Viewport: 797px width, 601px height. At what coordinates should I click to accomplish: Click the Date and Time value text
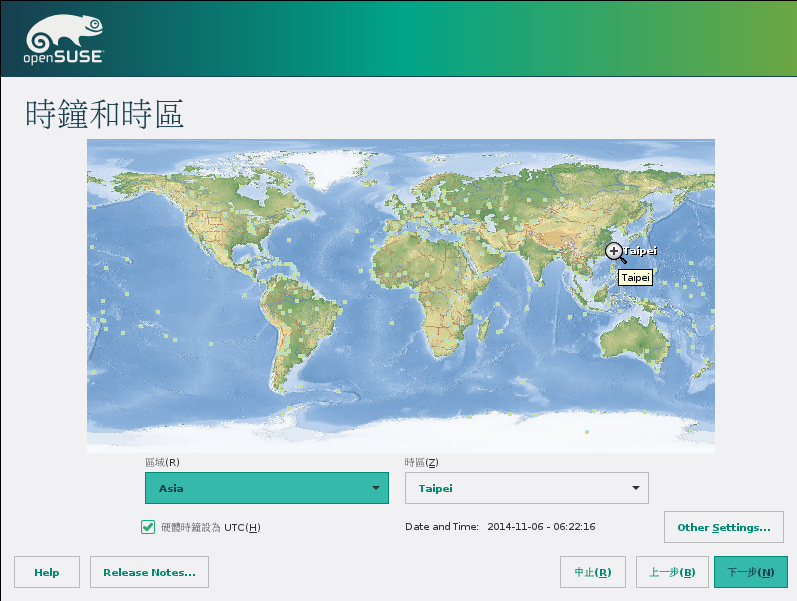click(541, 527)
